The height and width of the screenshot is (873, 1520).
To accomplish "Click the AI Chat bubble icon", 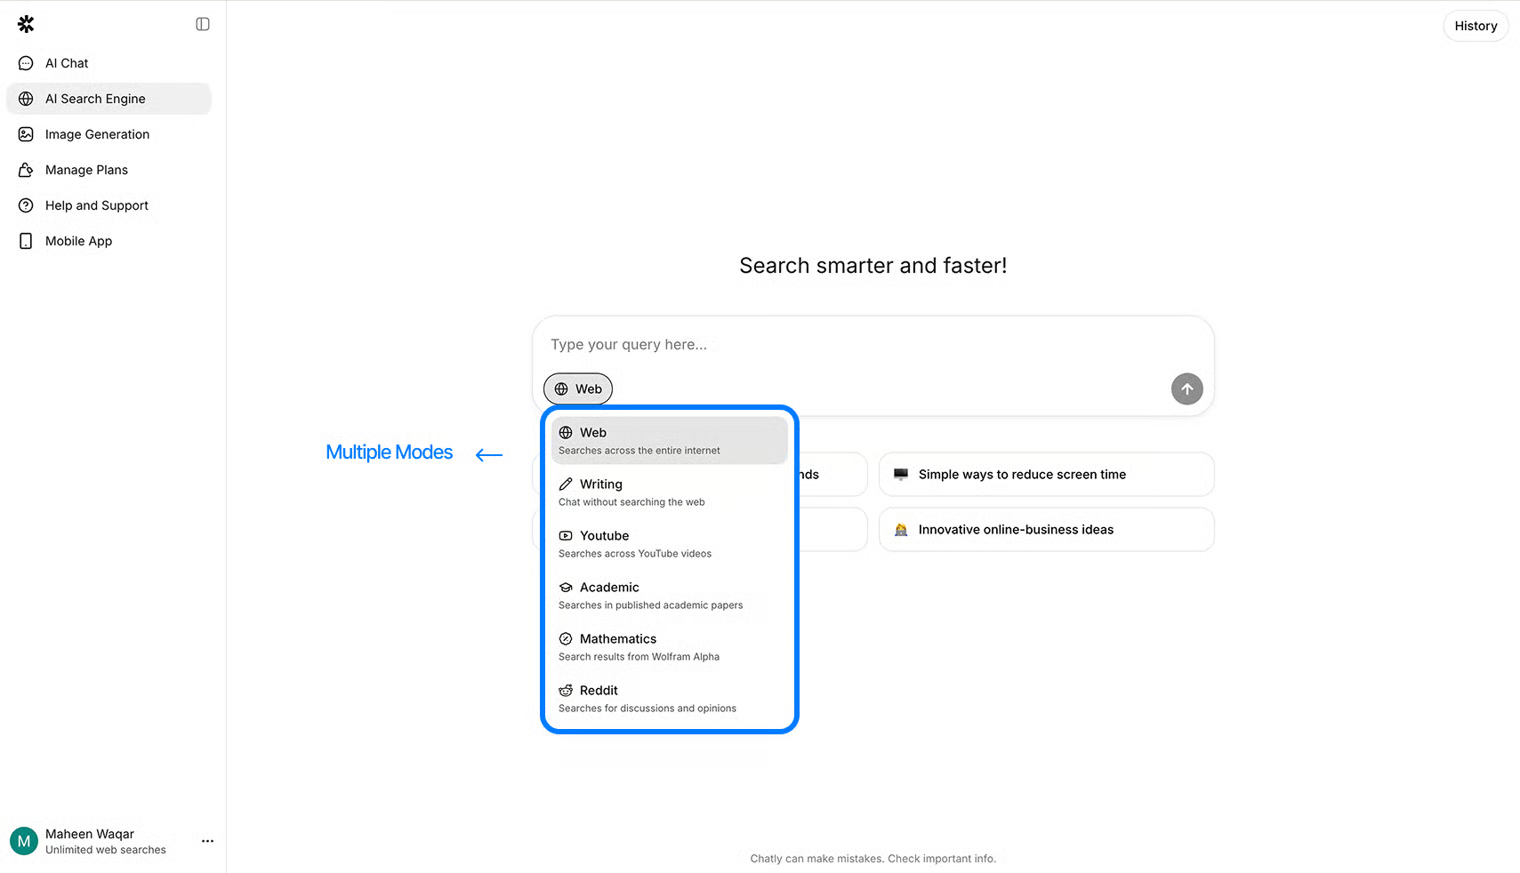I will coord(26,63).
